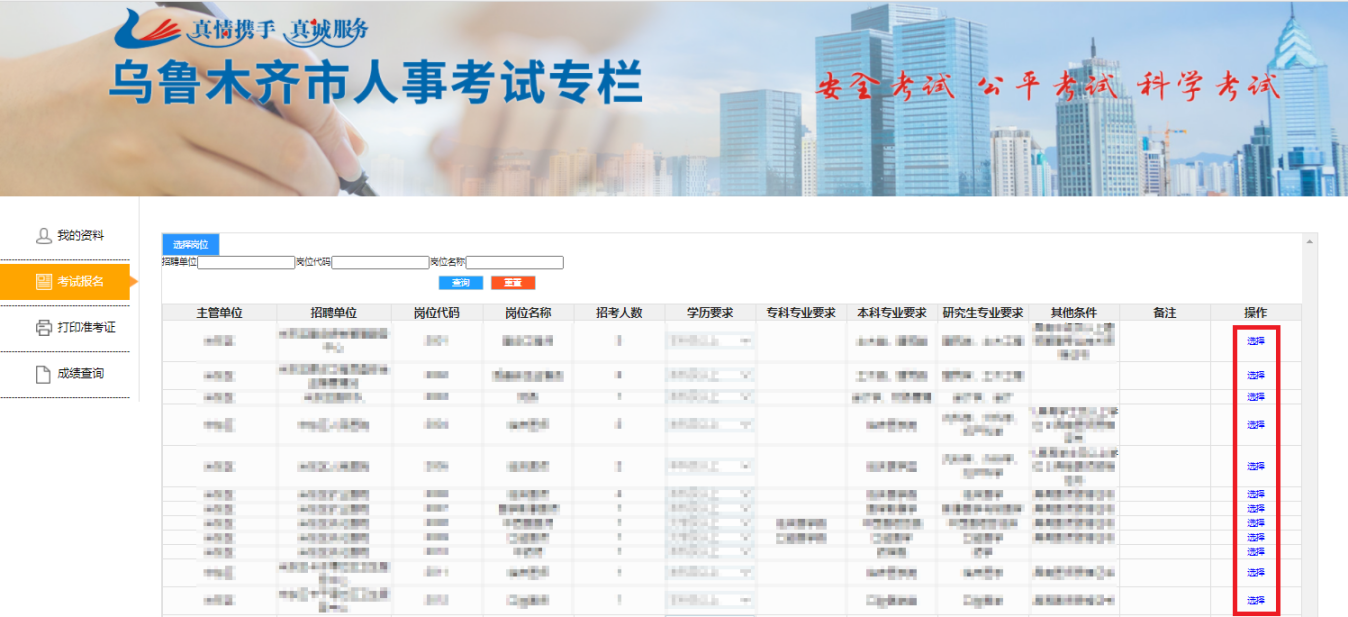Screen dimensions: 1348x617
Task: Click 选择 link in the last row
Action: pyautogui.click(x=1256, y=601)
